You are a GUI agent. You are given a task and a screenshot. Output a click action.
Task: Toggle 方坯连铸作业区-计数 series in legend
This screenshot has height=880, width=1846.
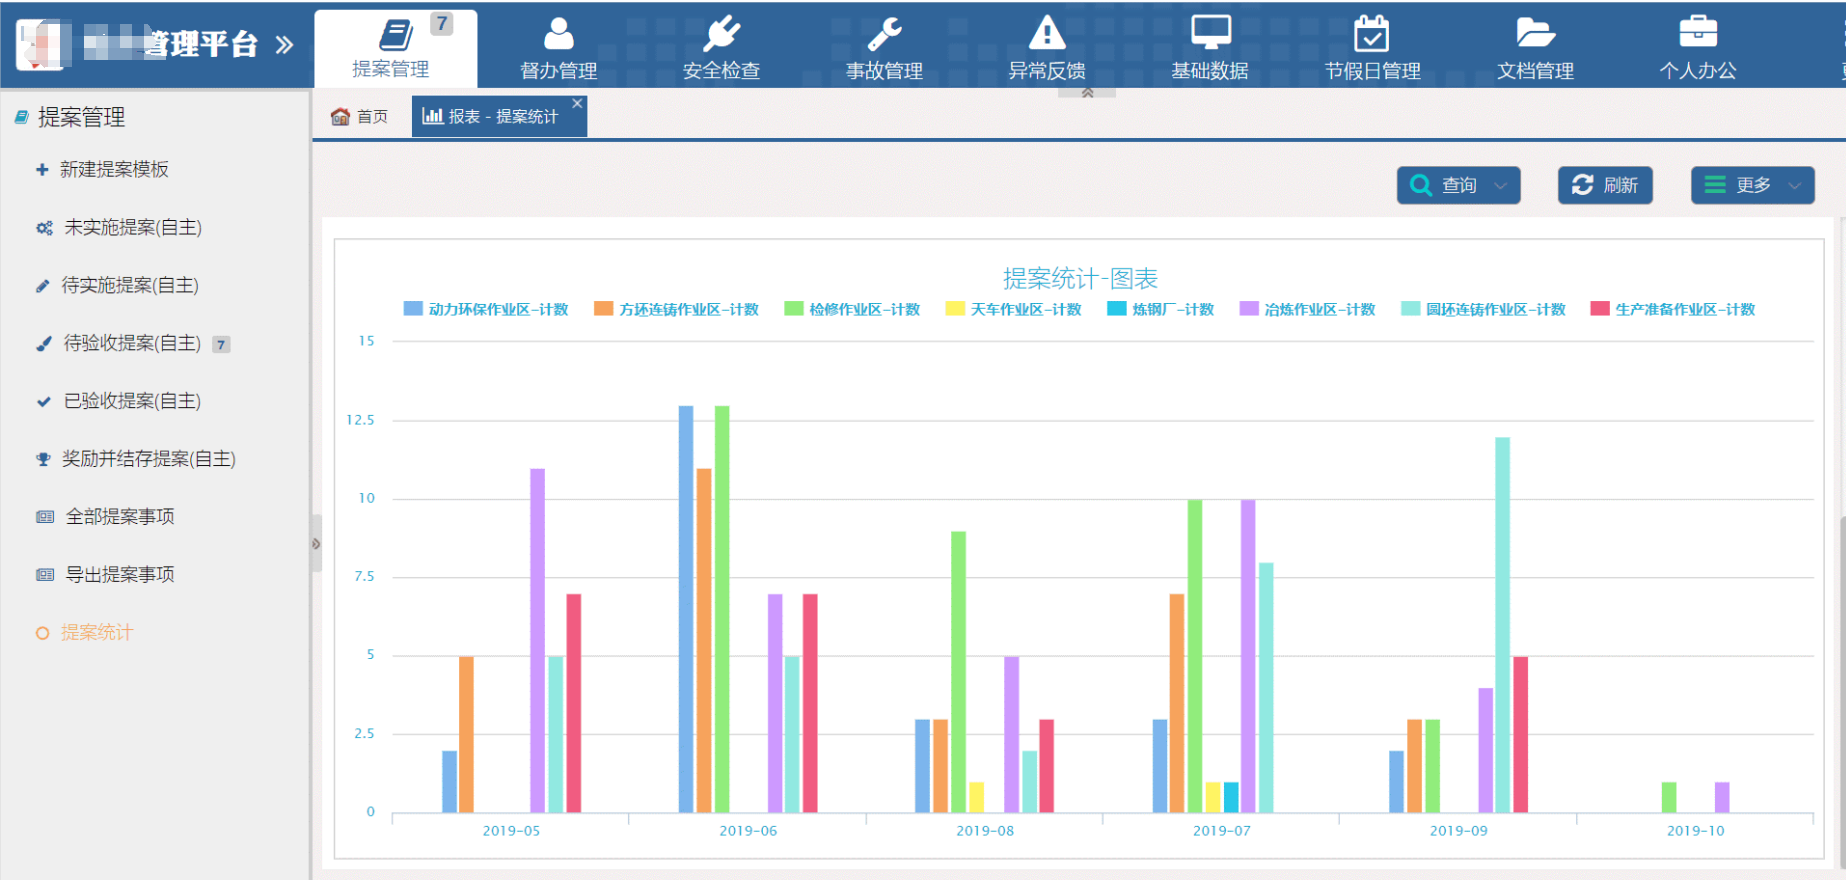[676, 309]
